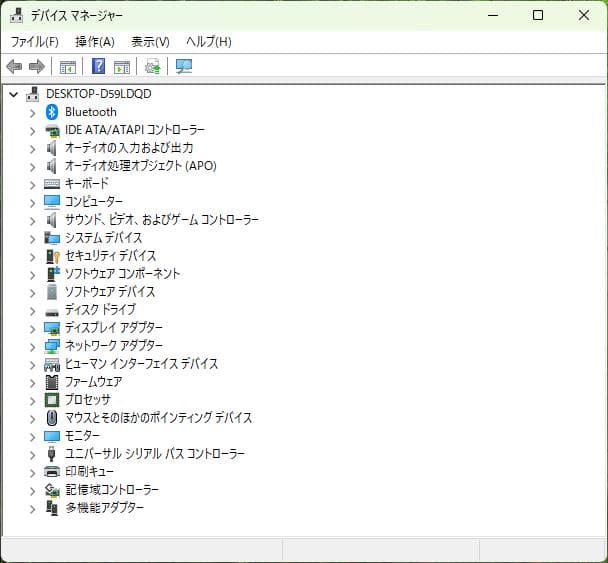Select ヒューマン インターフェイス デバイス row text
This screenshot has height=563, width=608.
(141, 364)
